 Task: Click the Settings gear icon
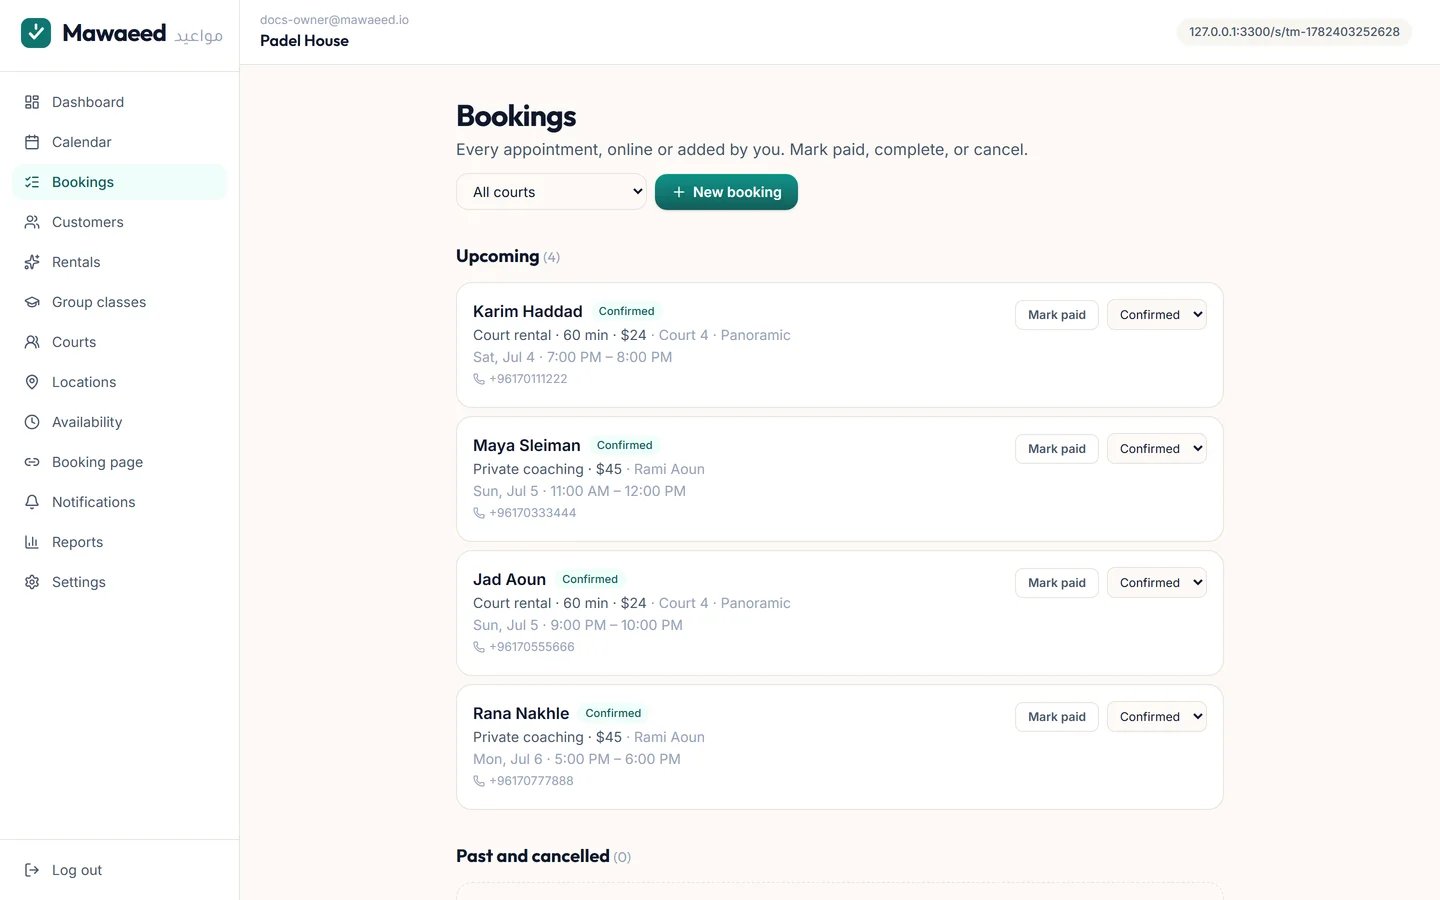(32, 582)
